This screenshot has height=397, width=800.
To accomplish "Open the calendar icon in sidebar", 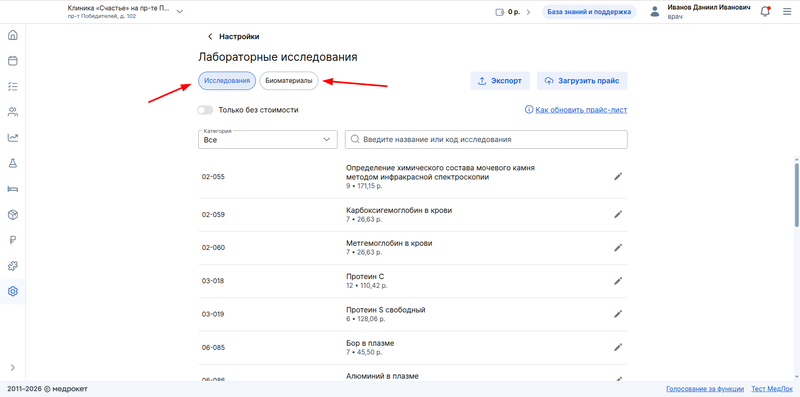I will [13, 61].
